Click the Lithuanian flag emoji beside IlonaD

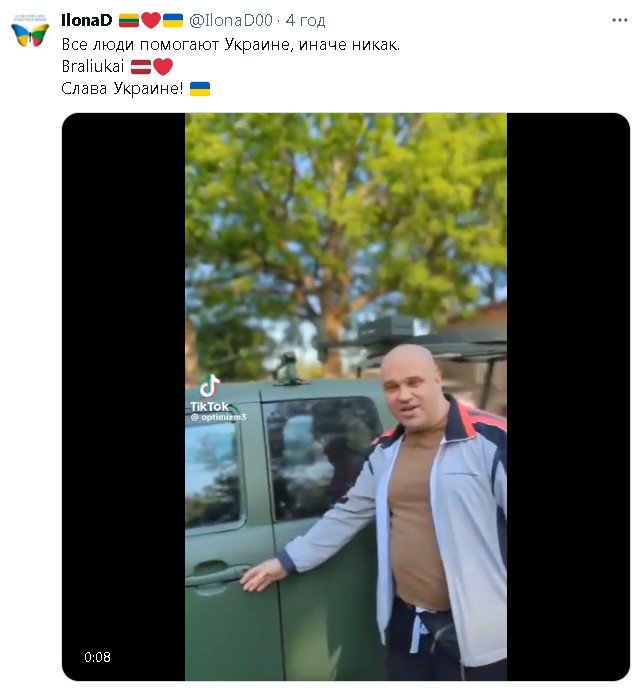click(x=129, y=20)
